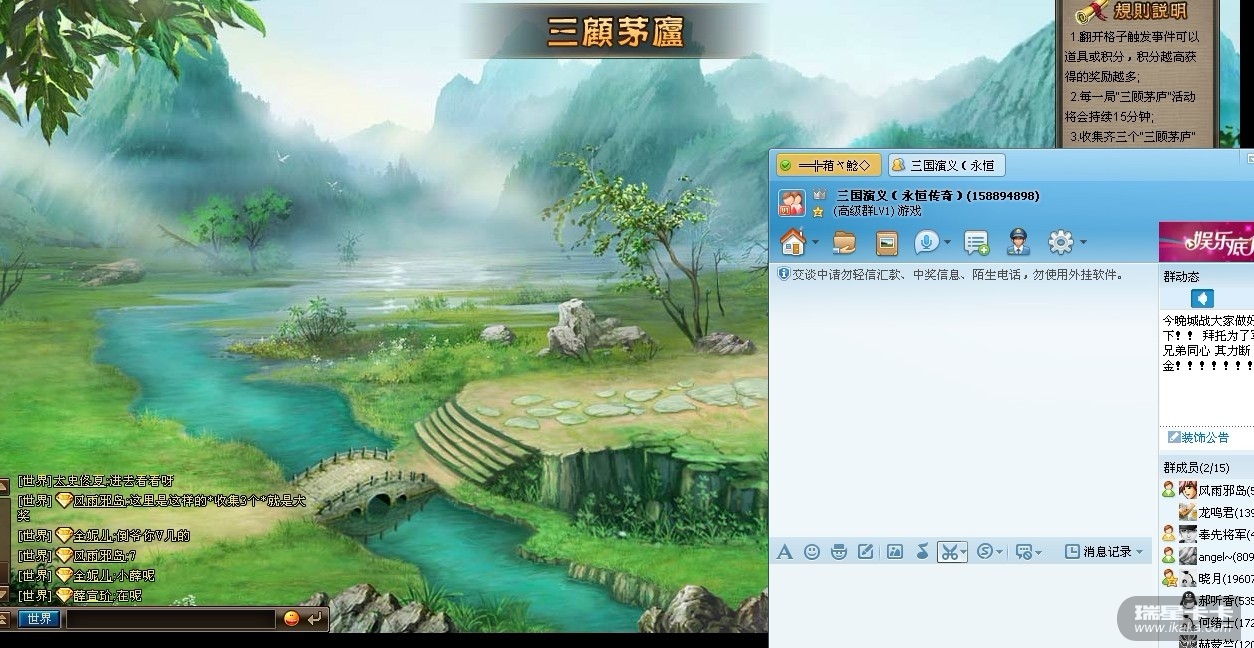Click the crown icon beside group name

819,195
